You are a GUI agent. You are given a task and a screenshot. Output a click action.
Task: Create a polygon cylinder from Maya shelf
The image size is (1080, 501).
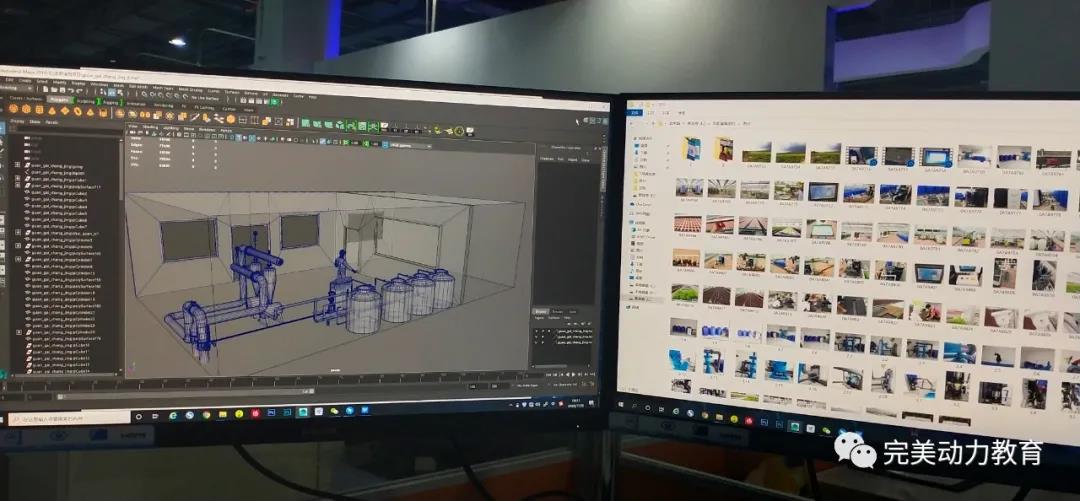click(x=39, y=110)
